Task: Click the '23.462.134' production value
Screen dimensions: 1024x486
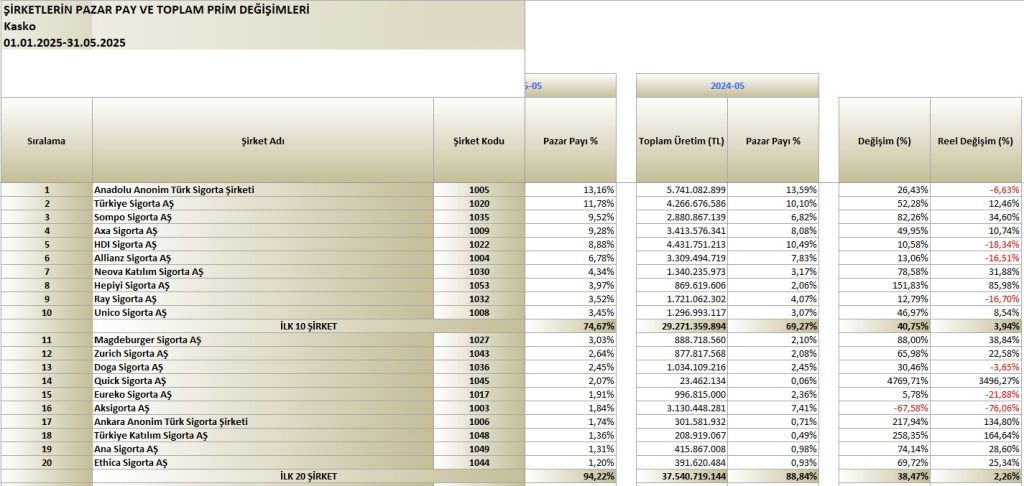Action: pos(682,381)
